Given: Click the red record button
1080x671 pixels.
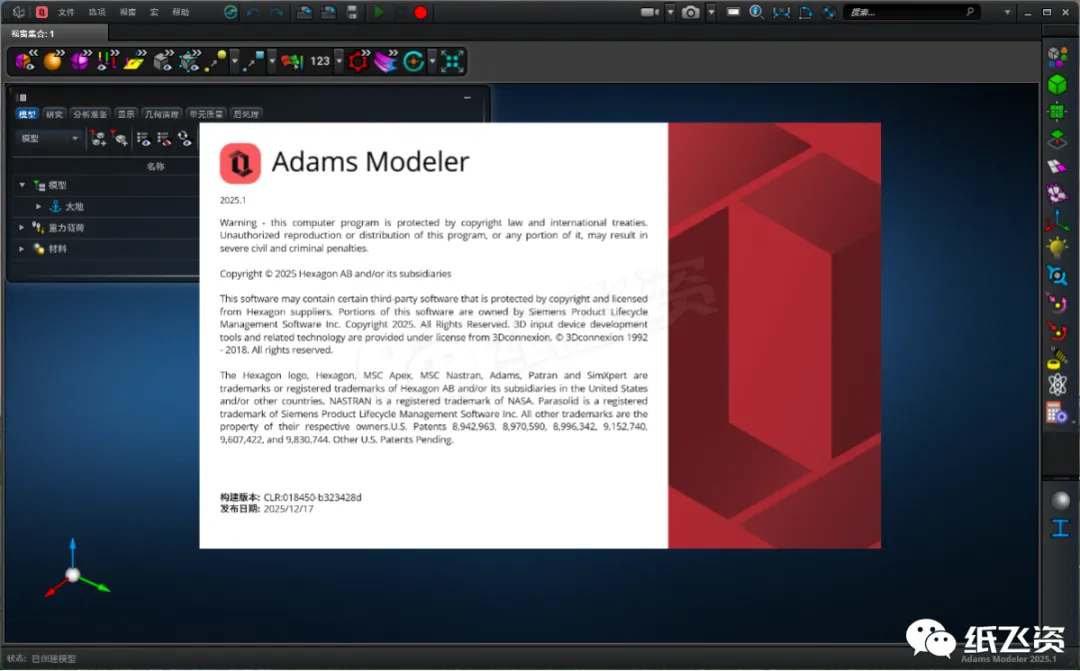Looking at the screenshot, I should pyautogui.click(x=420, y=12).
